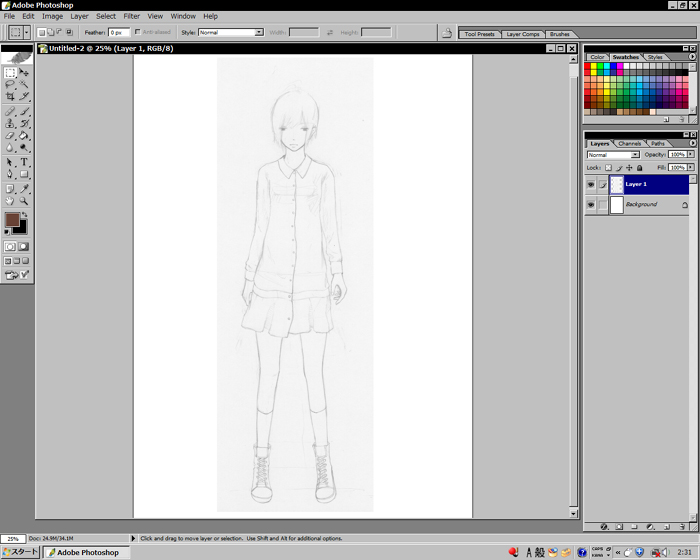Open the marquee Style dropdown
The height and width of the screenshot is (560, 700).
coord(259,32)
